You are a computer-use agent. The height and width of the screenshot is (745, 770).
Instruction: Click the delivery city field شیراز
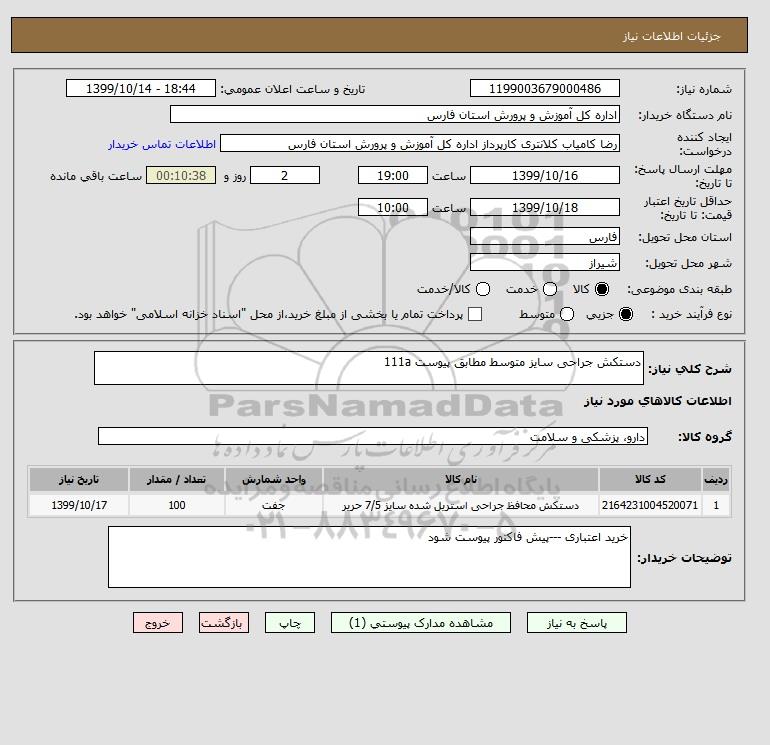tap(545, 263)
